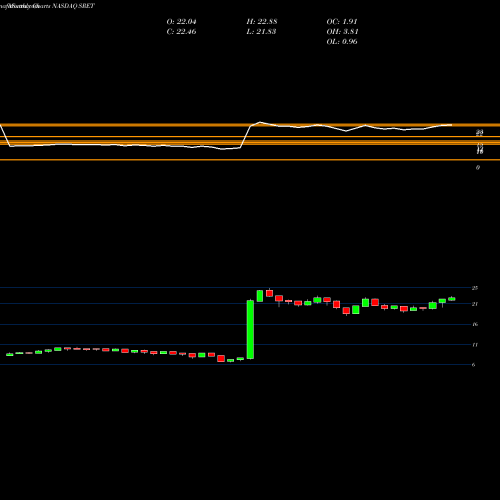Select the close value C: 22.46

(x=181, y=32)
